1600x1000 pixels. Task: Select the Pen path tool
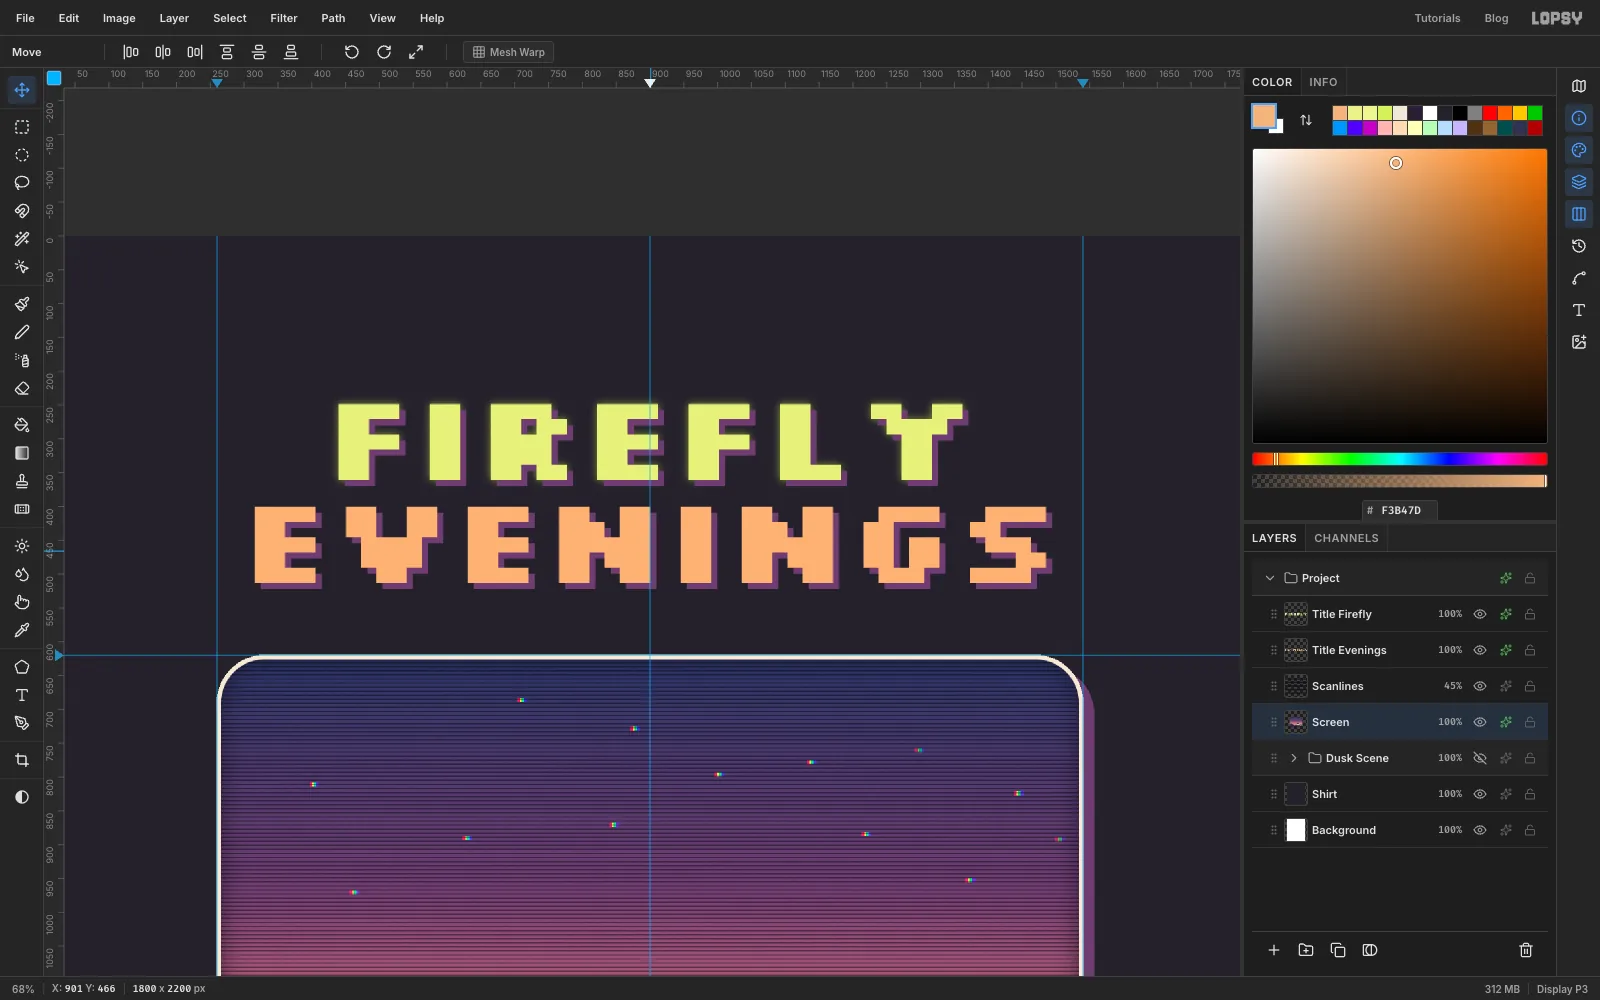click(x=22, y=723)
